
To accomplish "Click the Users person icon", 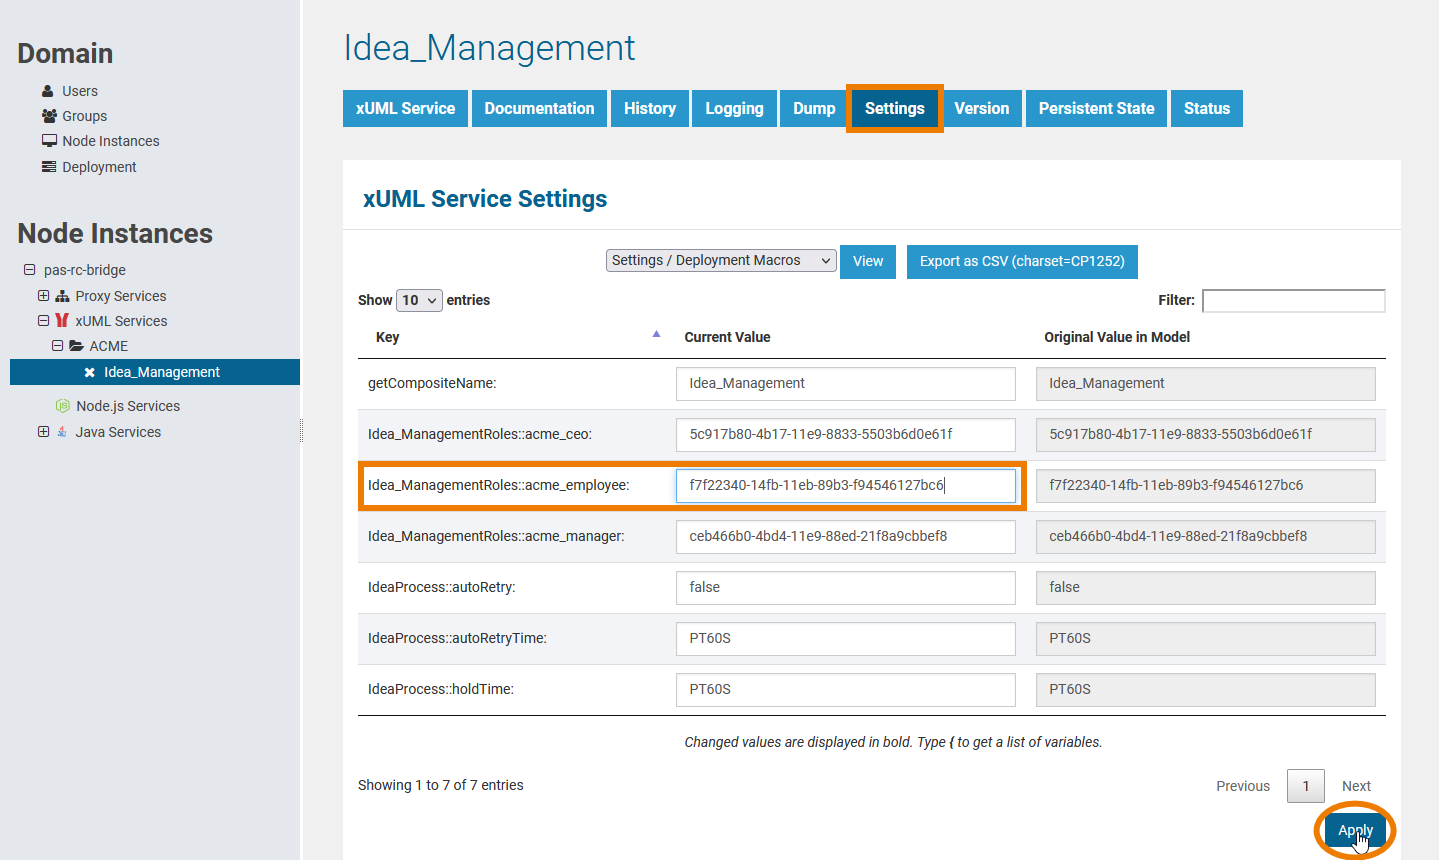I will [48, 91].
